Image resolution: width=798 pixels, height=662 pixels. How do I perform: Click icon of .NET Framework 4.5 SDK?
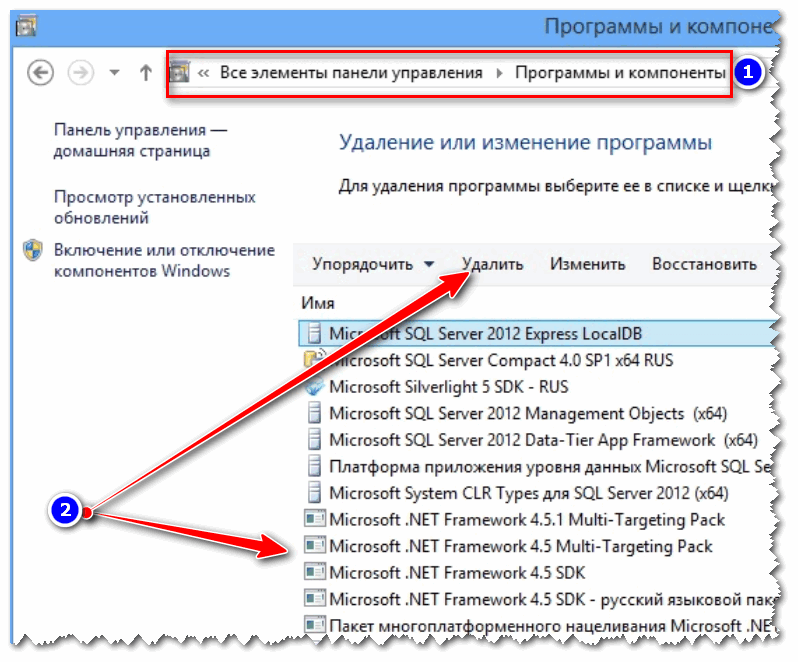click(x=315, y=571)
